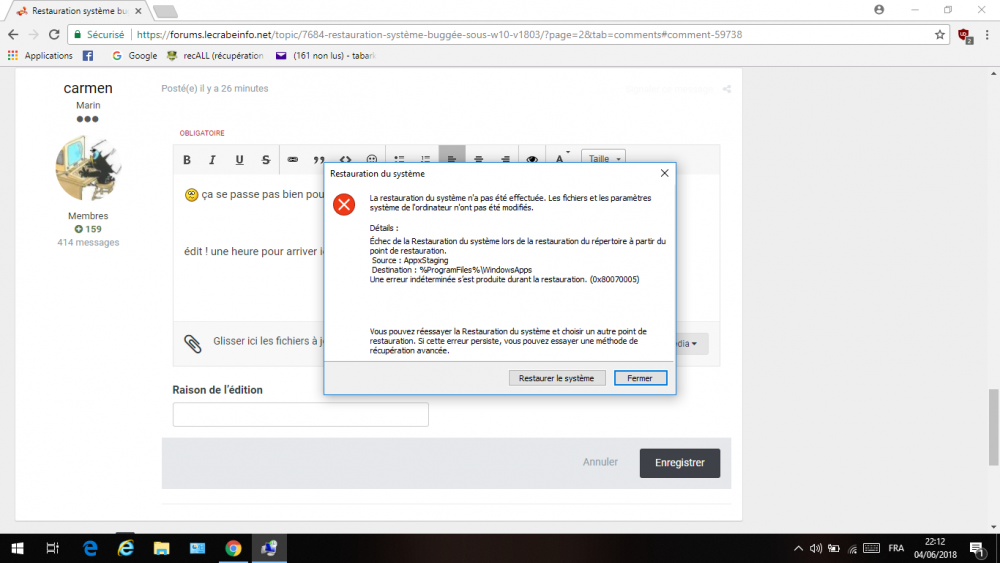Image resolution: width=1000 pixels, height=563 pixels.
Task: Open the text color picker (A)
Action: pyautogui.click(x=561, y=157)
